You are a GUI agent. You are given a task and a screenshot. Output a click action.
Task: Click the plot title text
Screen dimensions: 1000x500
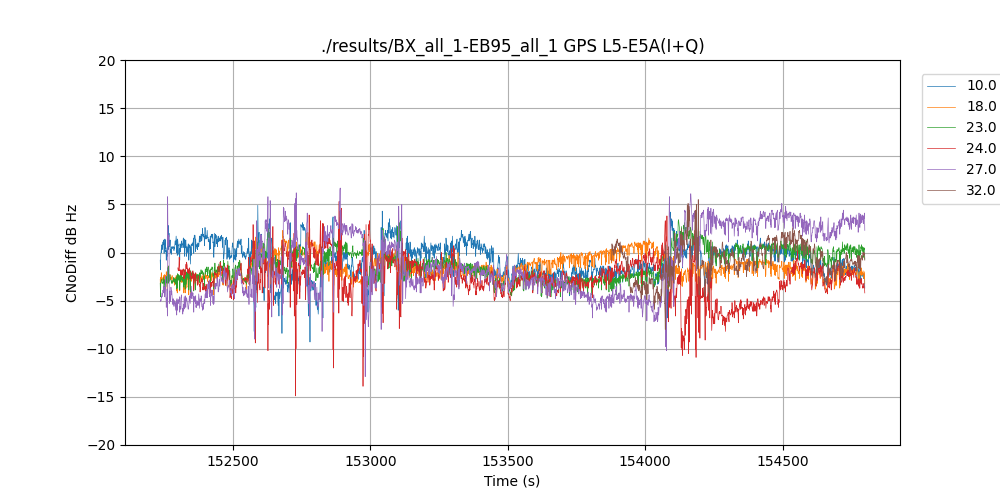point(512,46)
